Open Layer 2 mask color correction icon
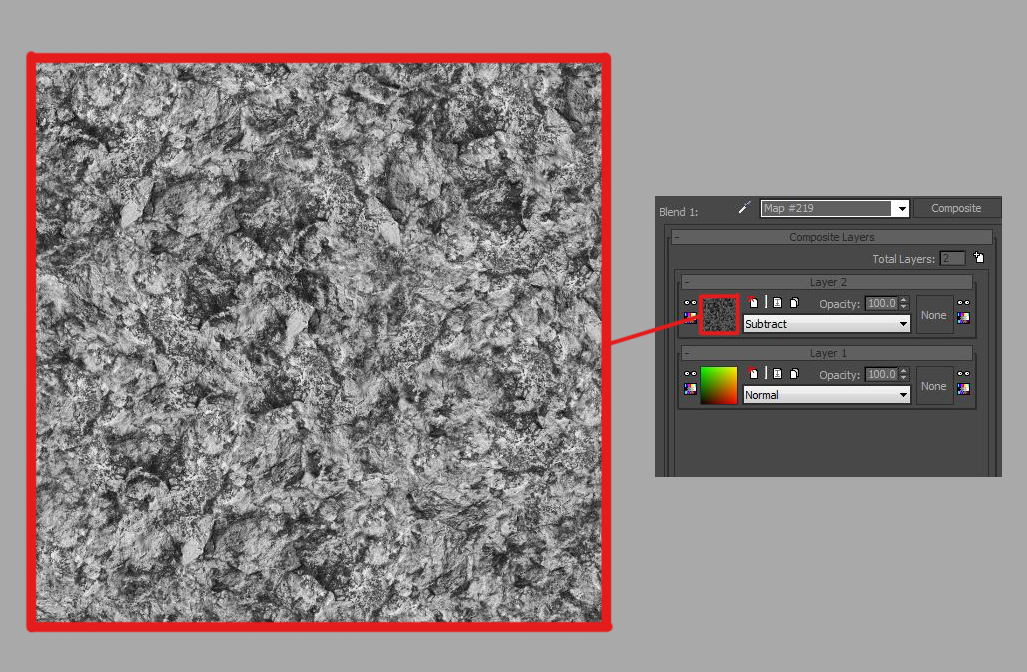Image resolution: width=1027 pixels, height=672 pixels. tap(963, 318)
